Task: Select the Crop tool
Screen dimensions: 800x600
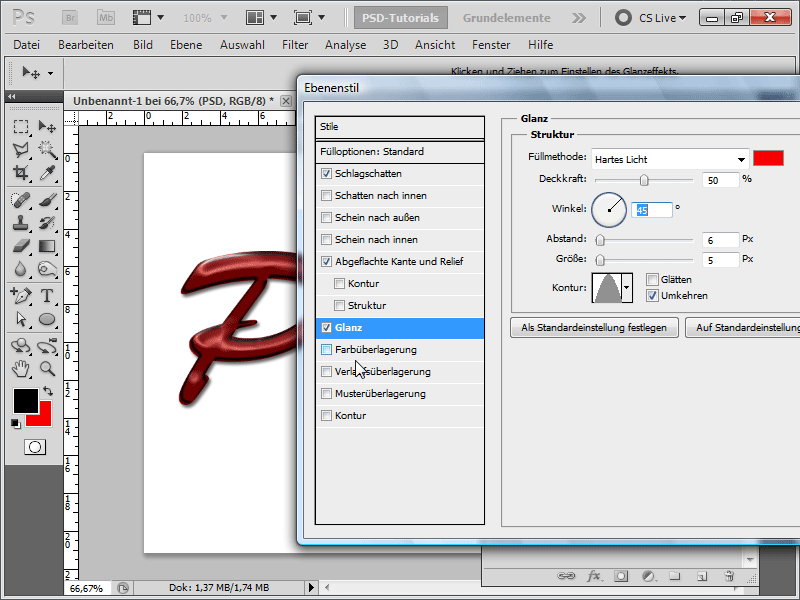Action: (x=20, y=173)
